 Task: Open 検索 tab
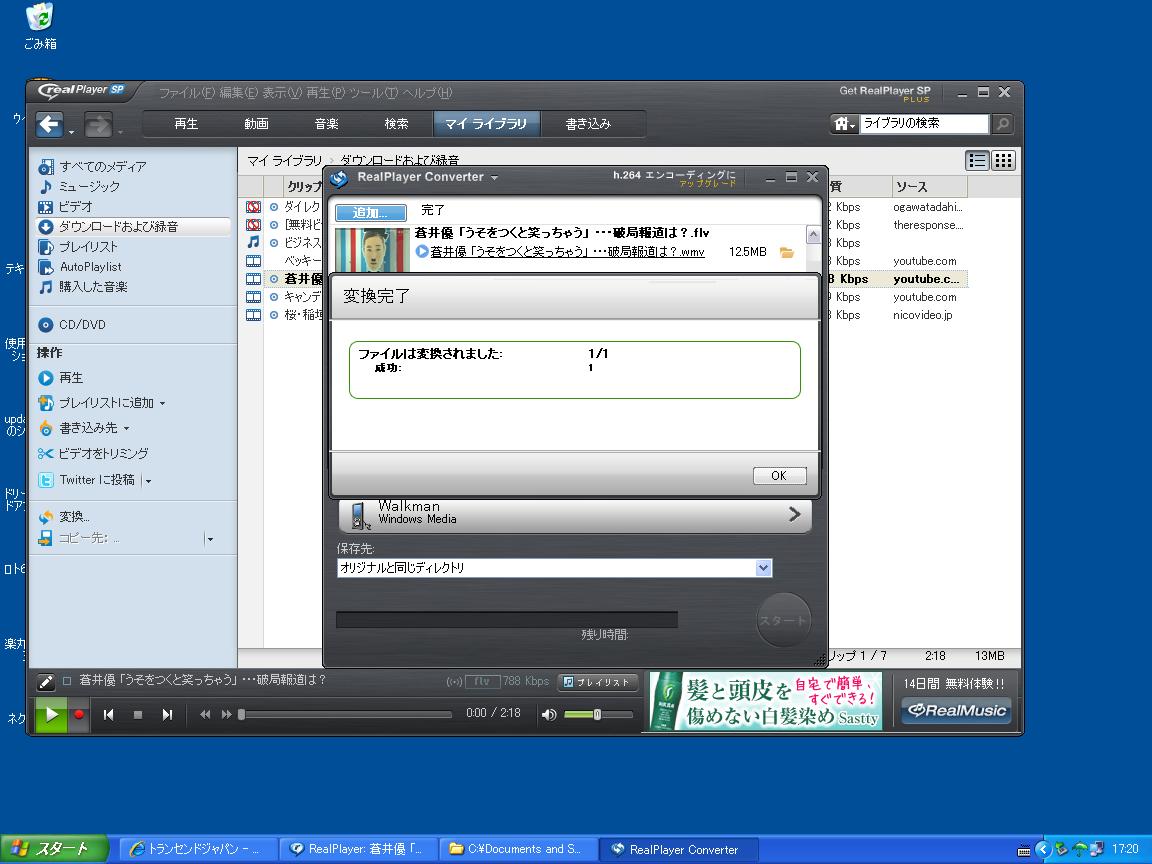(397, 124)
